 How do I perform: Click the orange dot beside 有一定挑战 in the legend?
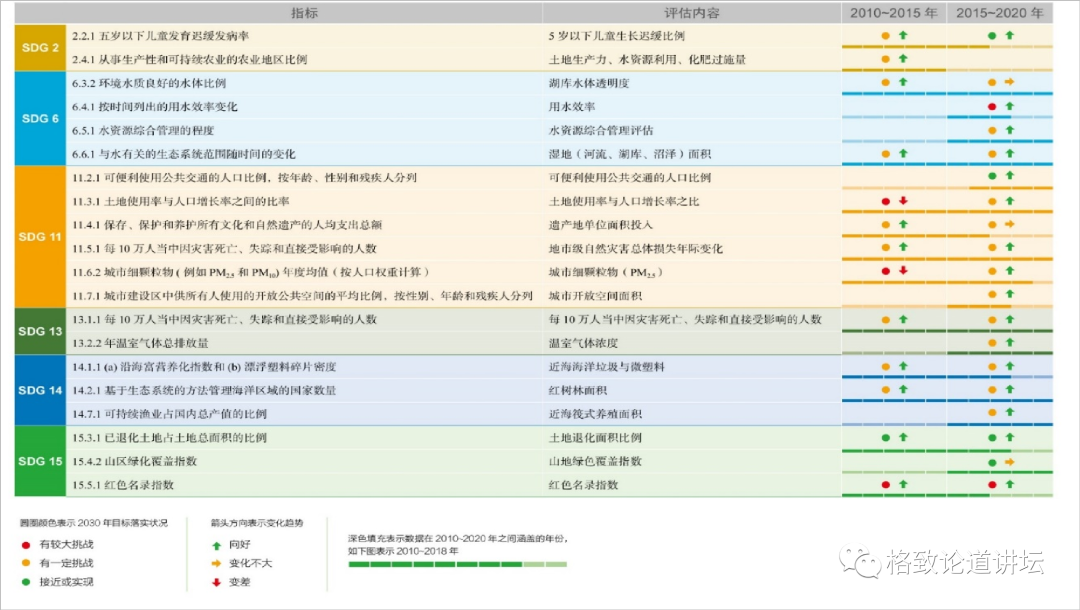coord(26,563)
